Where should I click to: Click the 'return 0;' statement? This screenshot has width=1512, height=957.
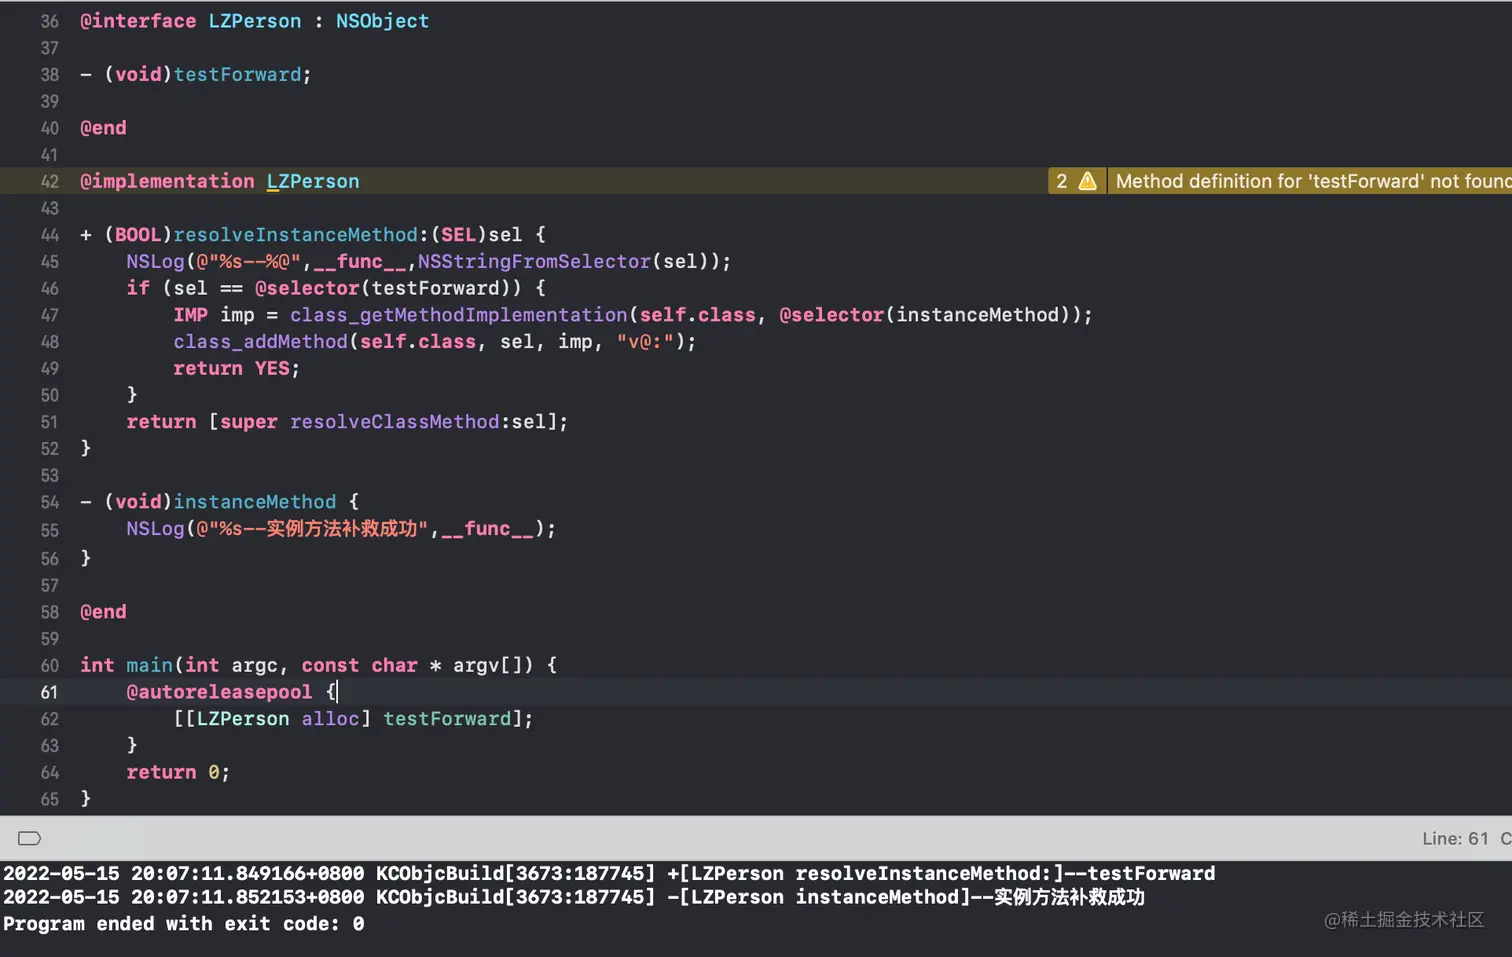[x=178, y=772]
